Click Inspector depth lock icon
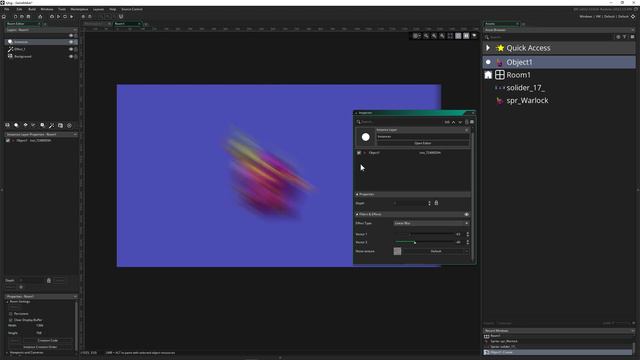The image size is (640, 360). (x=436, y=203)
